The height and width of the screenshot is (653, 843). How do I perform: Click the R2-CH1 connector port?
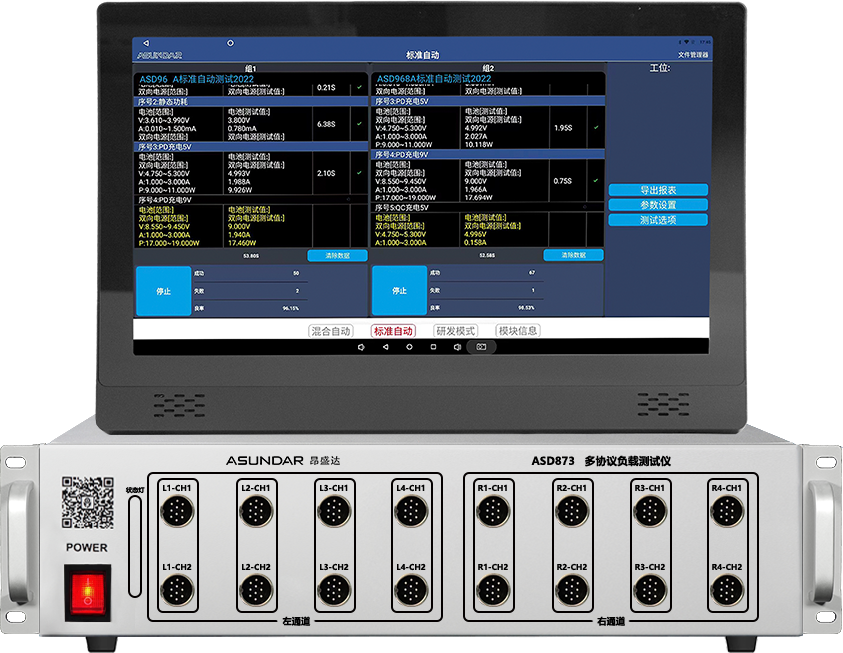571,511
